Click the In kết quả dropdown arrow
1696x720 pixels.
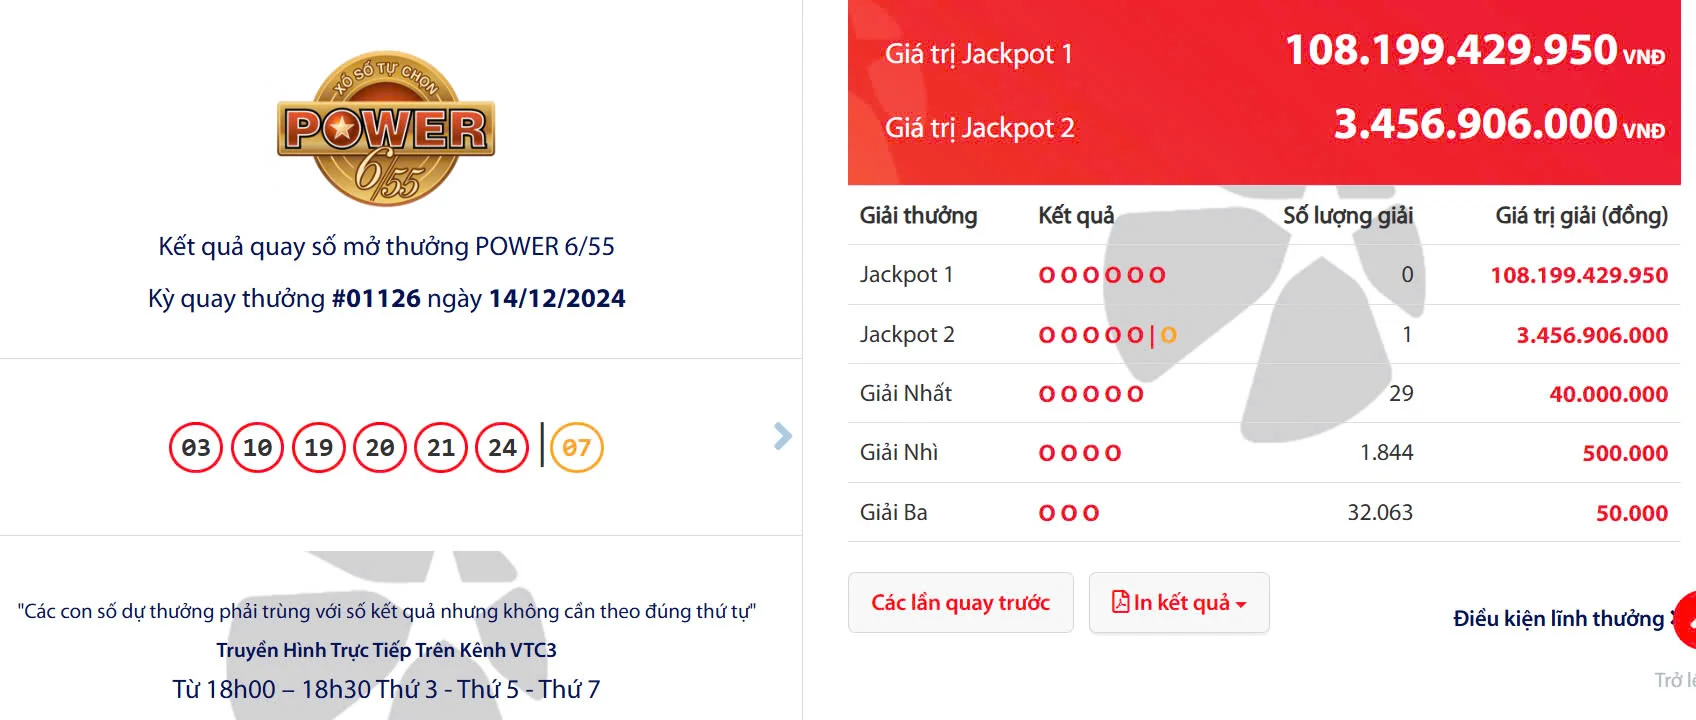pyautogui.click(x=1240, y=606)
